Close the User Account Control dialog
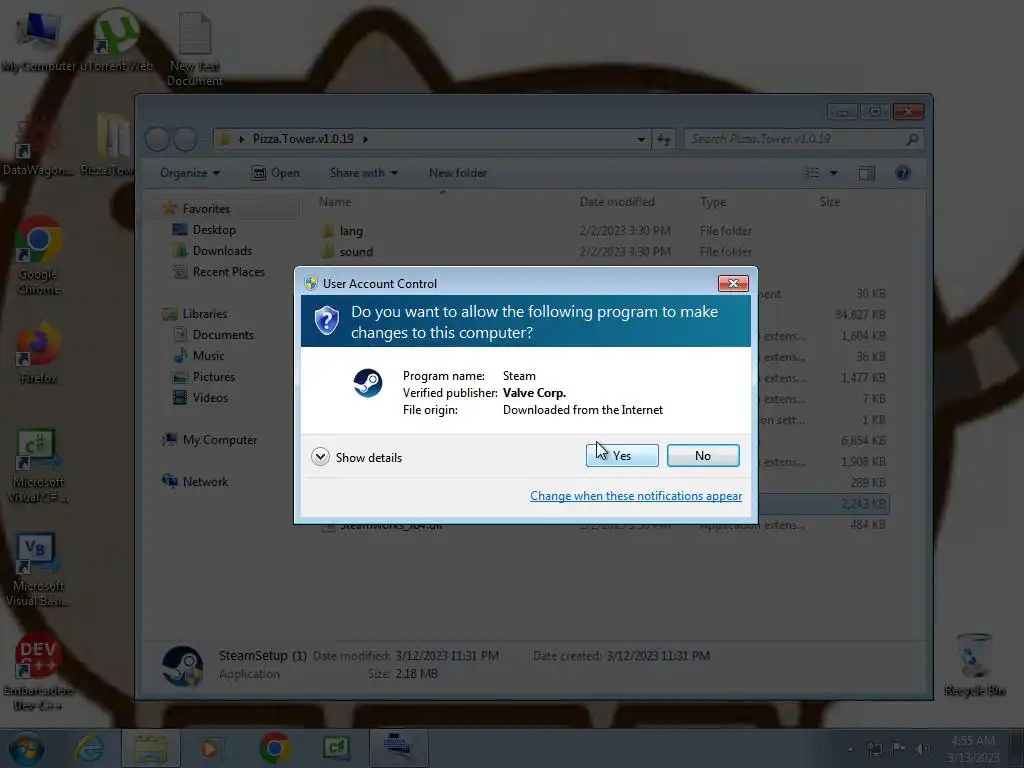This screenshot has height=768, width=1024. click(733, 283)
